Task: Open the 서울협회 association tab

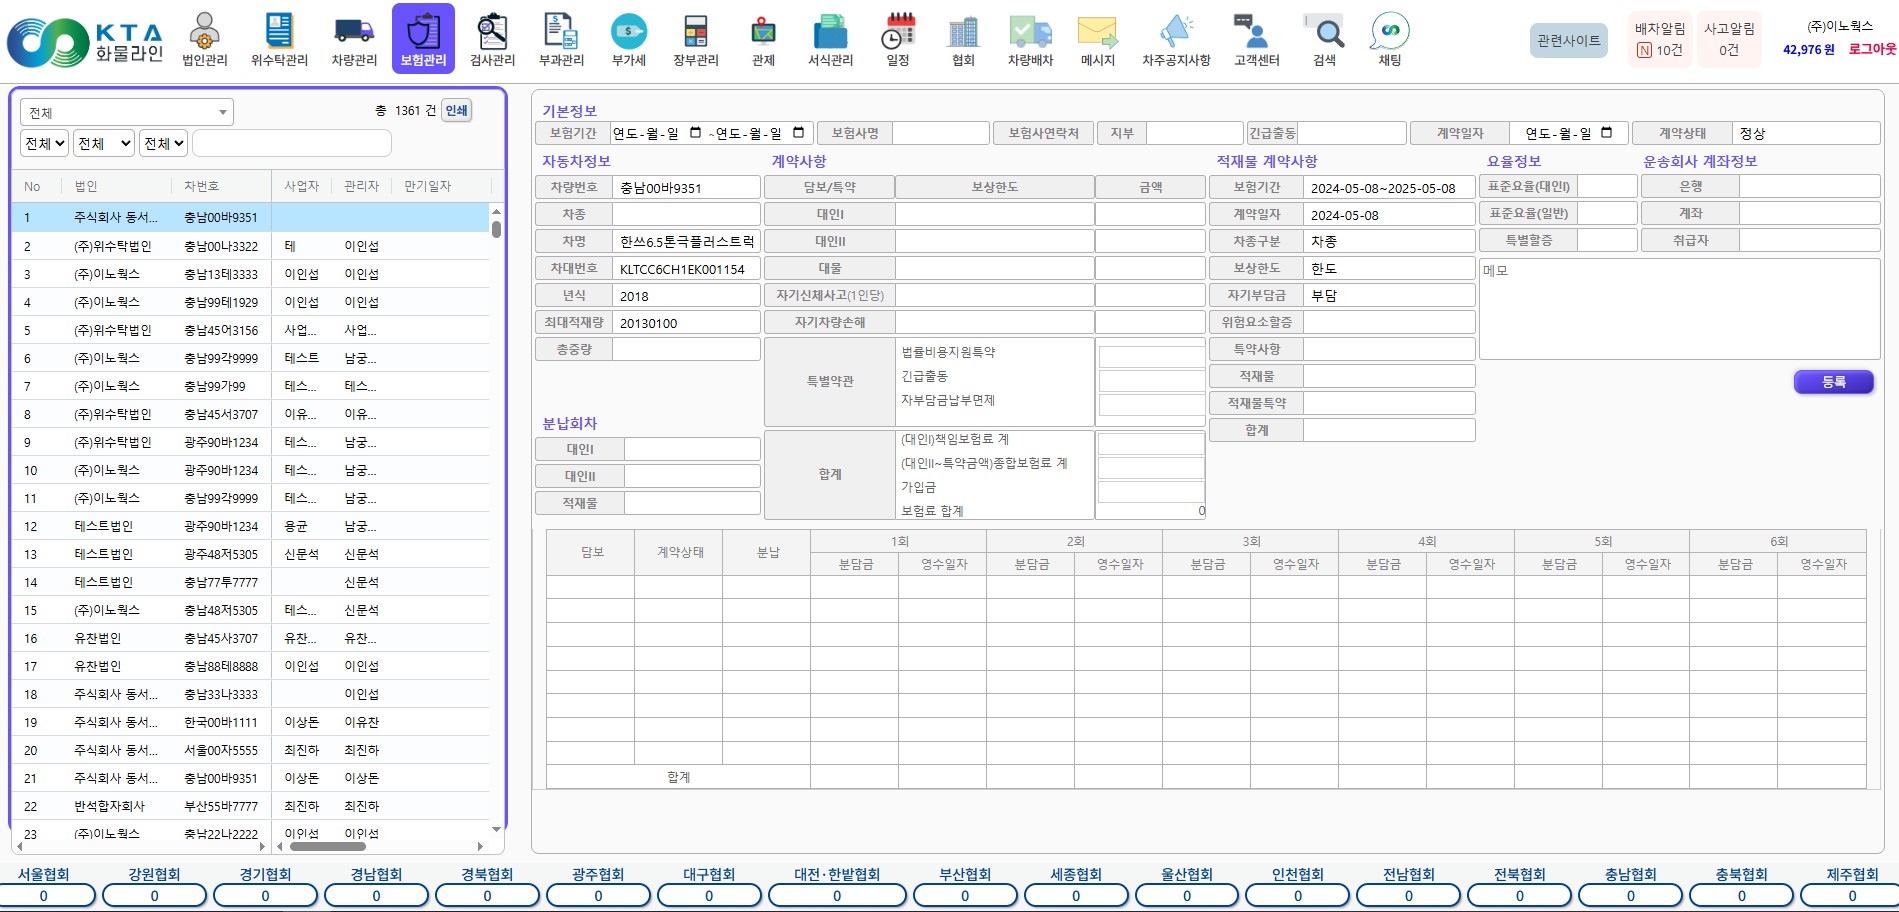Action: [43, 874]
